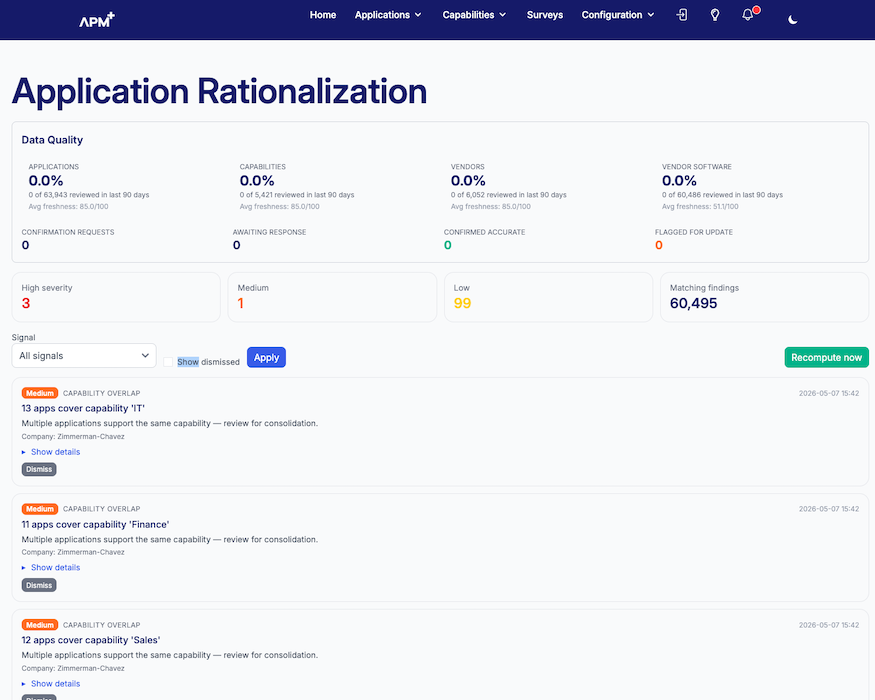Expand Show details for 'IT' capability
Image resolution: width=875 pixels, height=700 pixels.
[51, 452]
